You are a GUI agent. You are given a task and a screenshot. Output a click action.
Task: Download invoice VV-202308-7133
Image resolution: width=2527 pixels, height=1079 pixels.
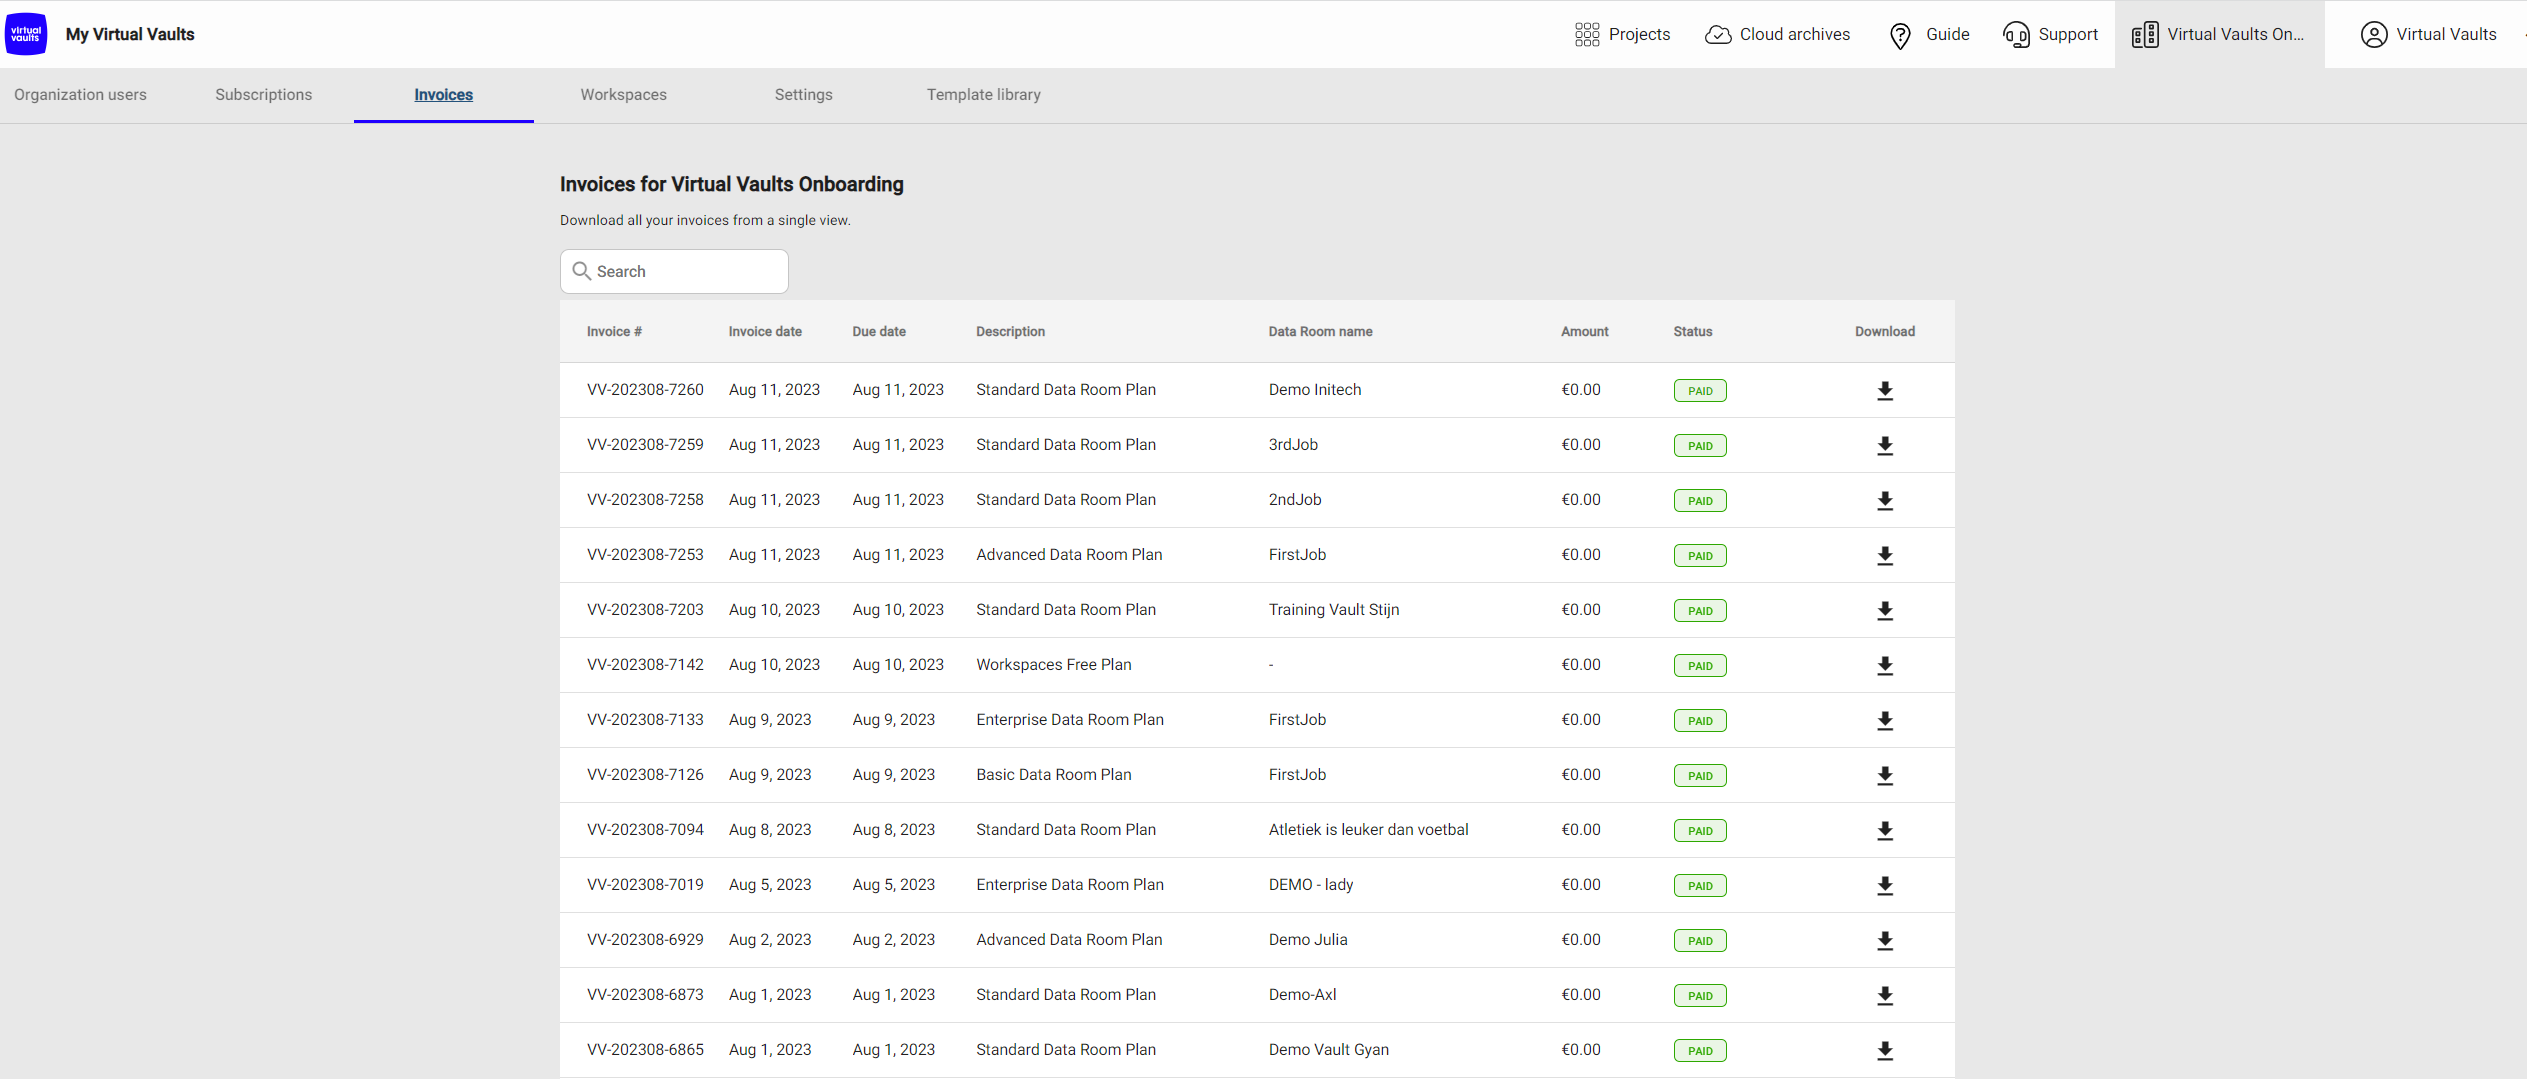click(x=1885, y=721)
